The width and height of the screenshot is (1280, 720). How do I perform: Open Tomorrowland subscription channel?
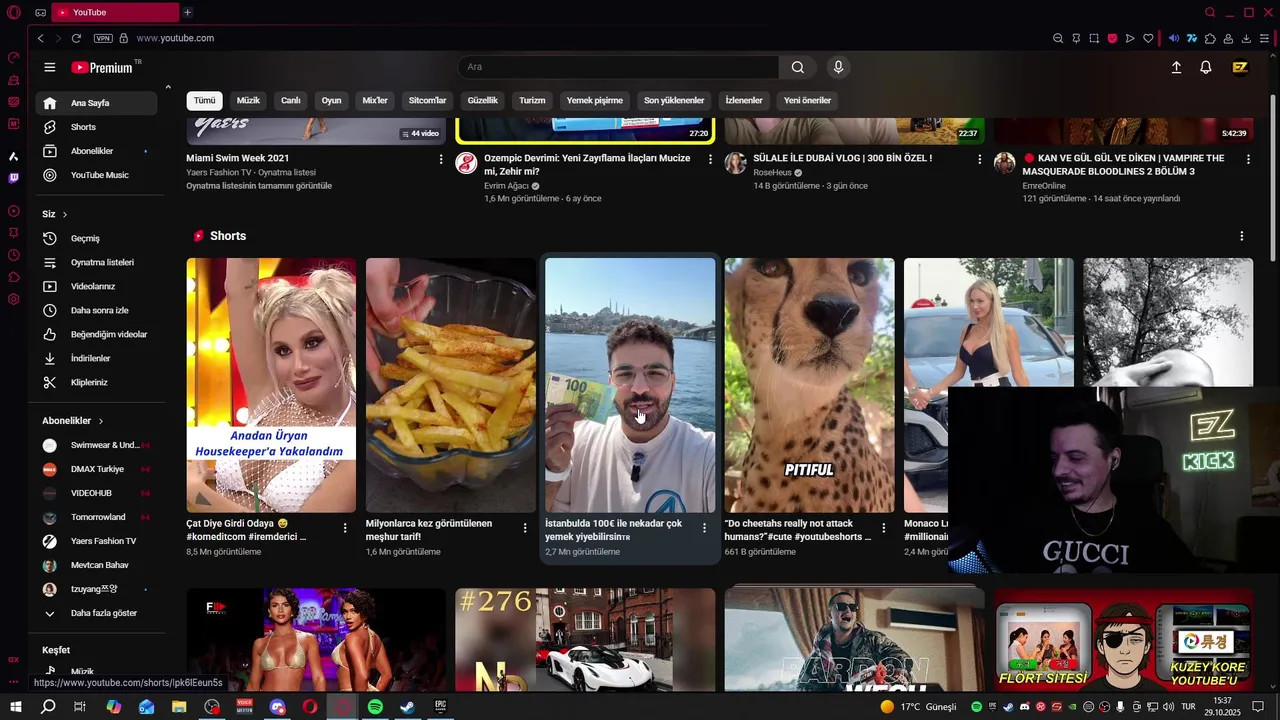tap(96, 517)
